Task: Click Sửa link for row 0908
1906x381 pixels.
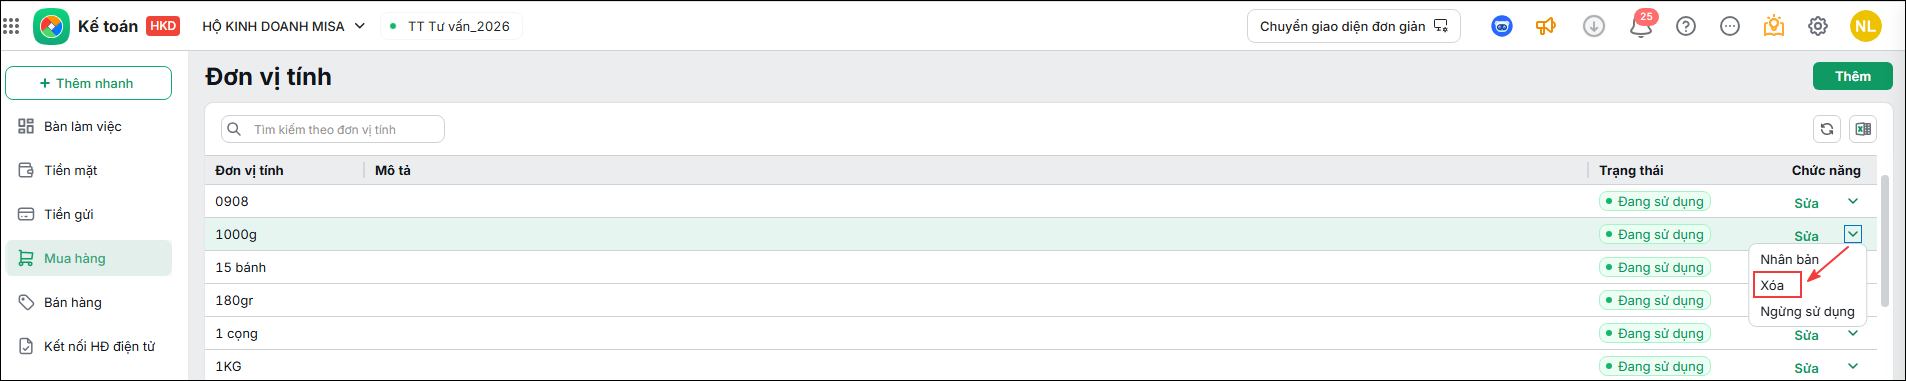Action: tap(1806, 203)
